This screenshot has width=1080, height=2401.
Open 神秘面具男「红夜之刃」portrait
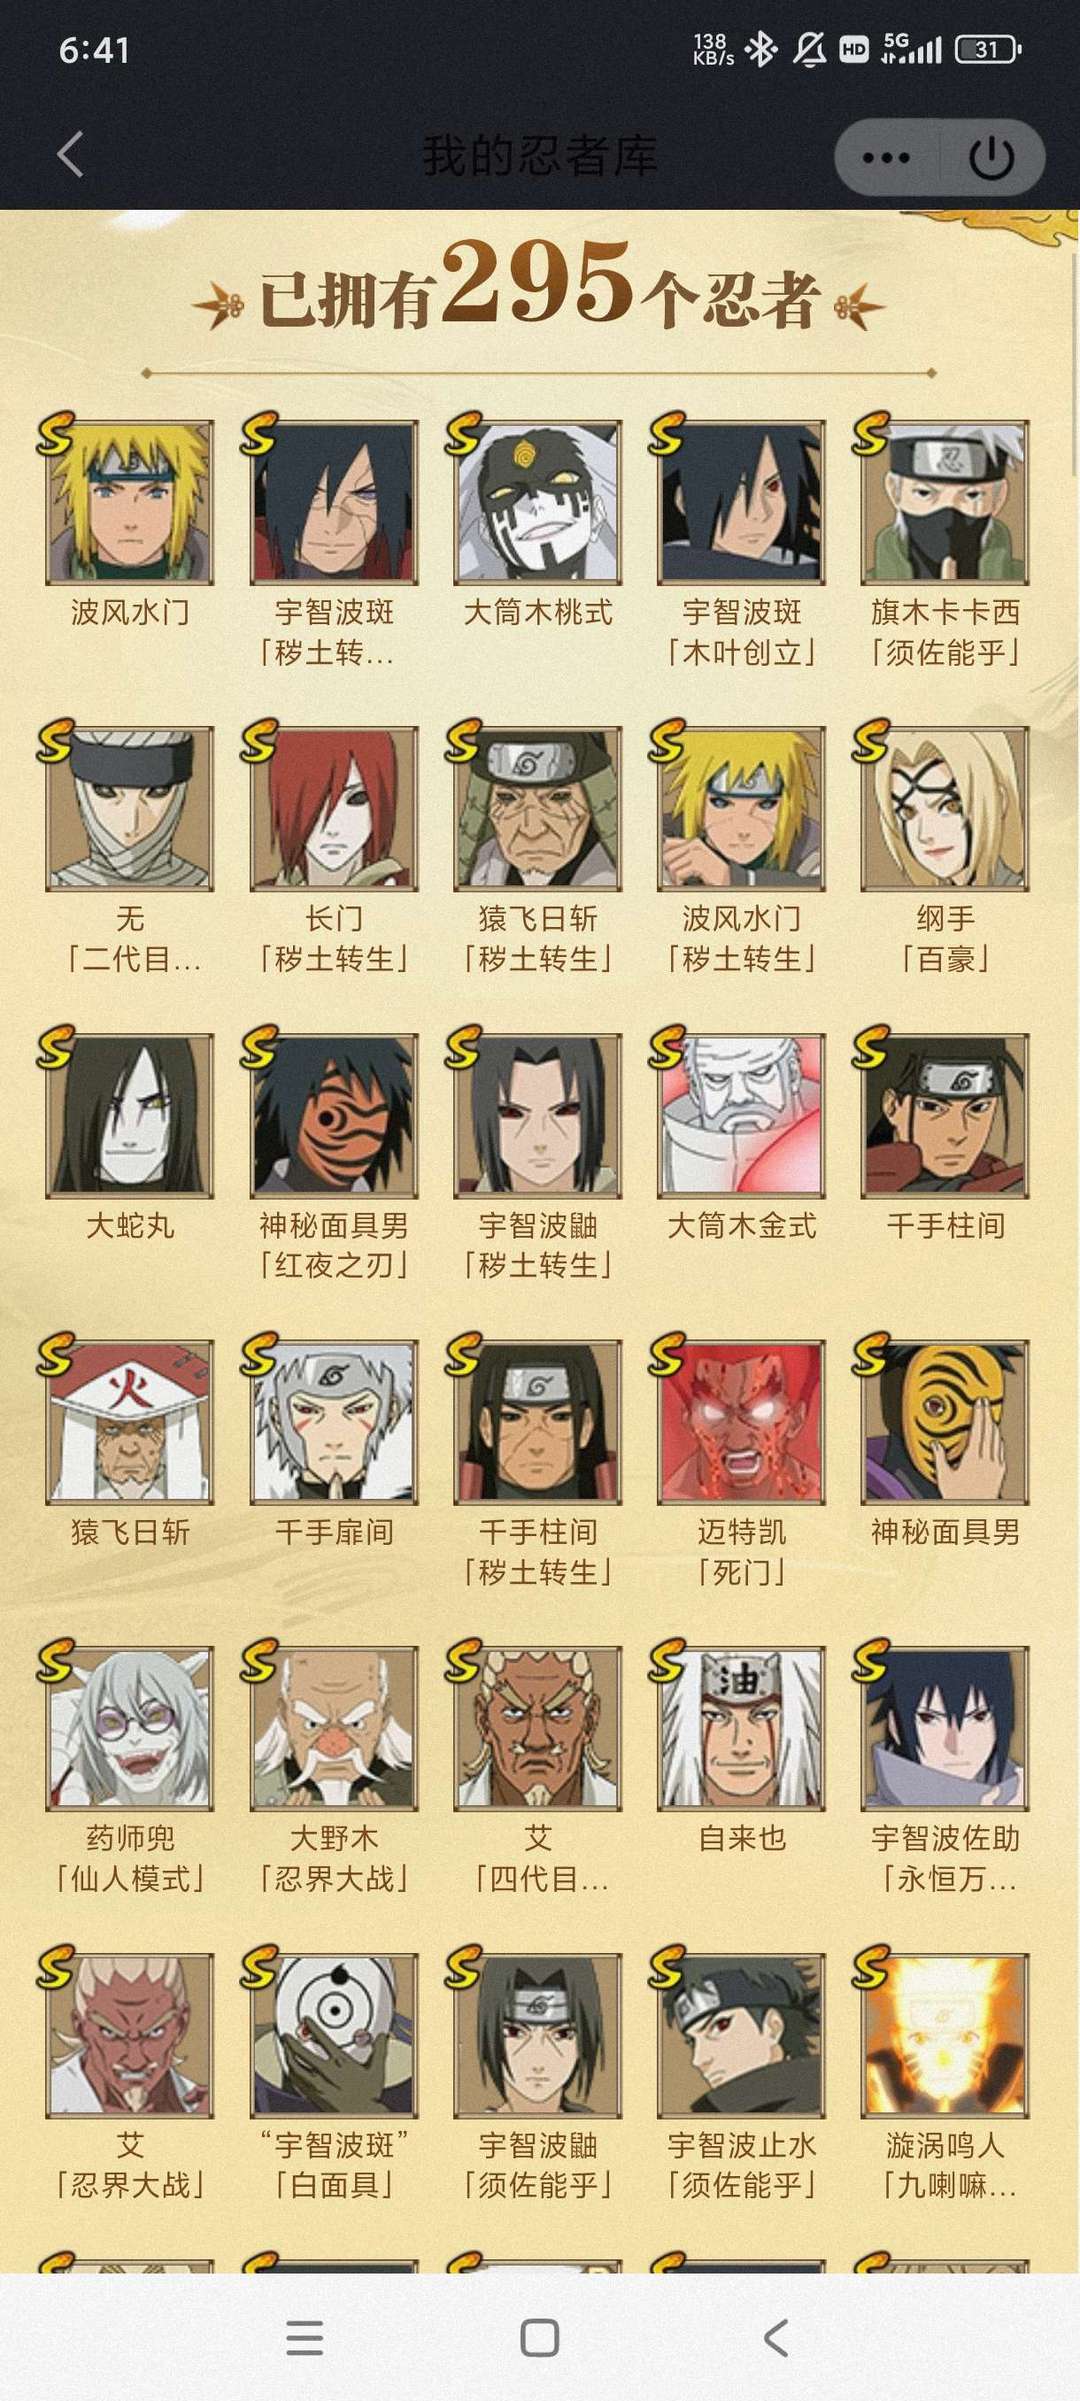pyautogui.click(x=334, y=1116)
